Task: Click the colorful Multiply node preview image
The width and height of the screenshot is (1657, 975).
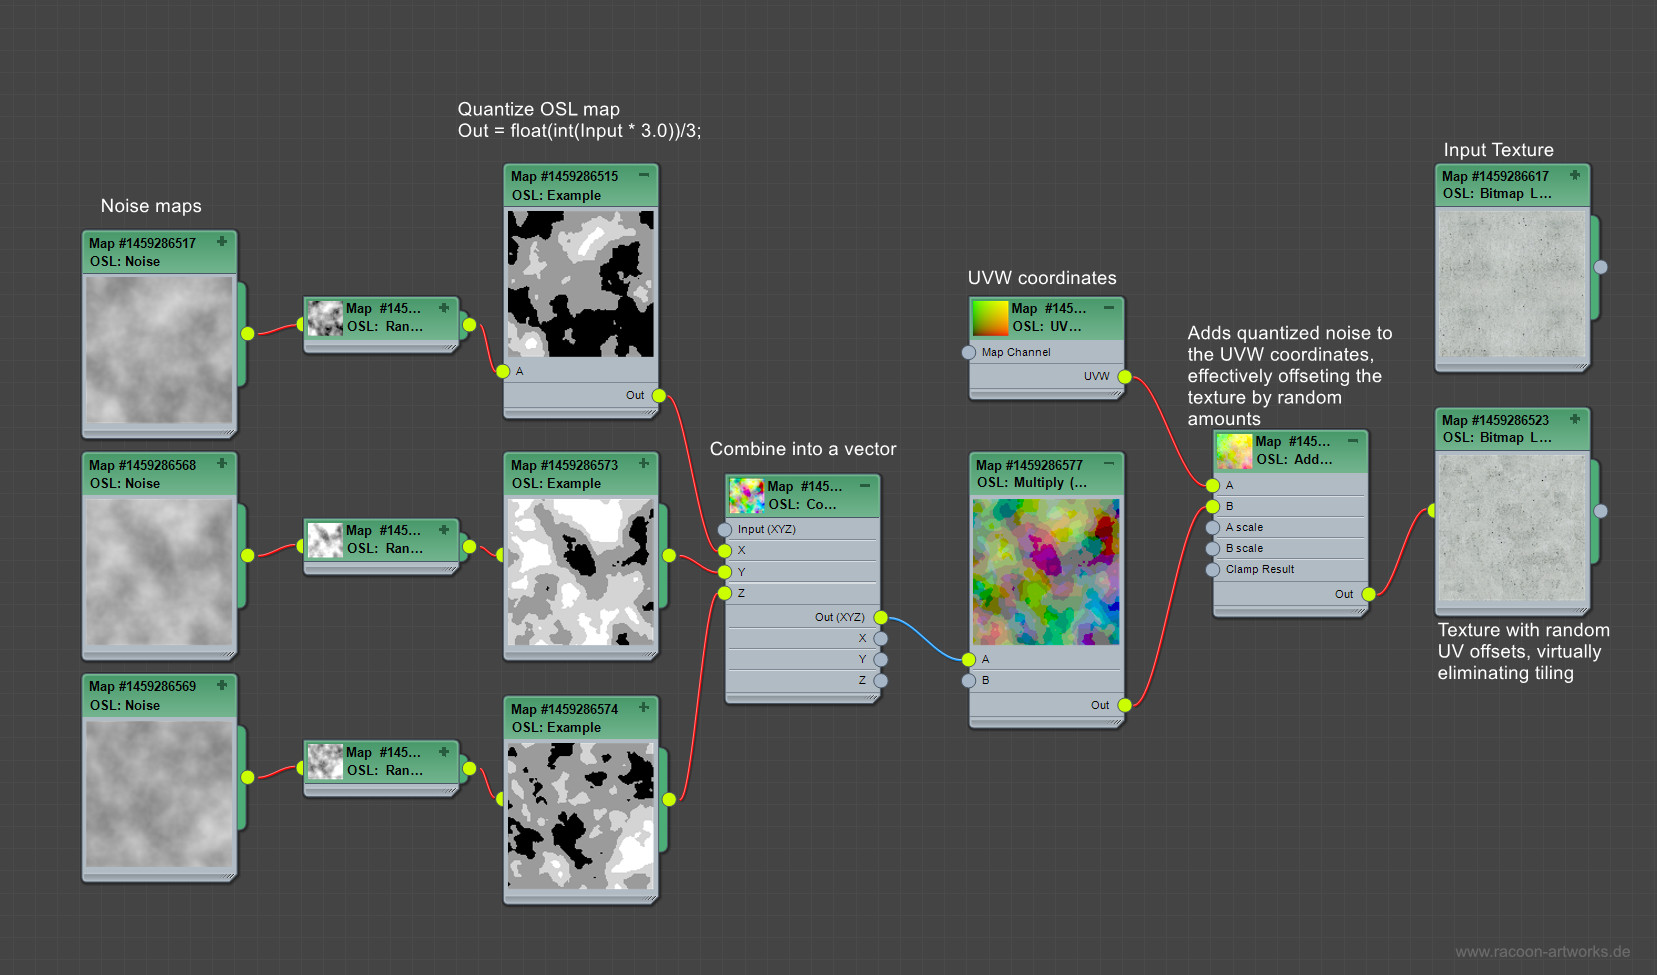Action: [1046, 572]
